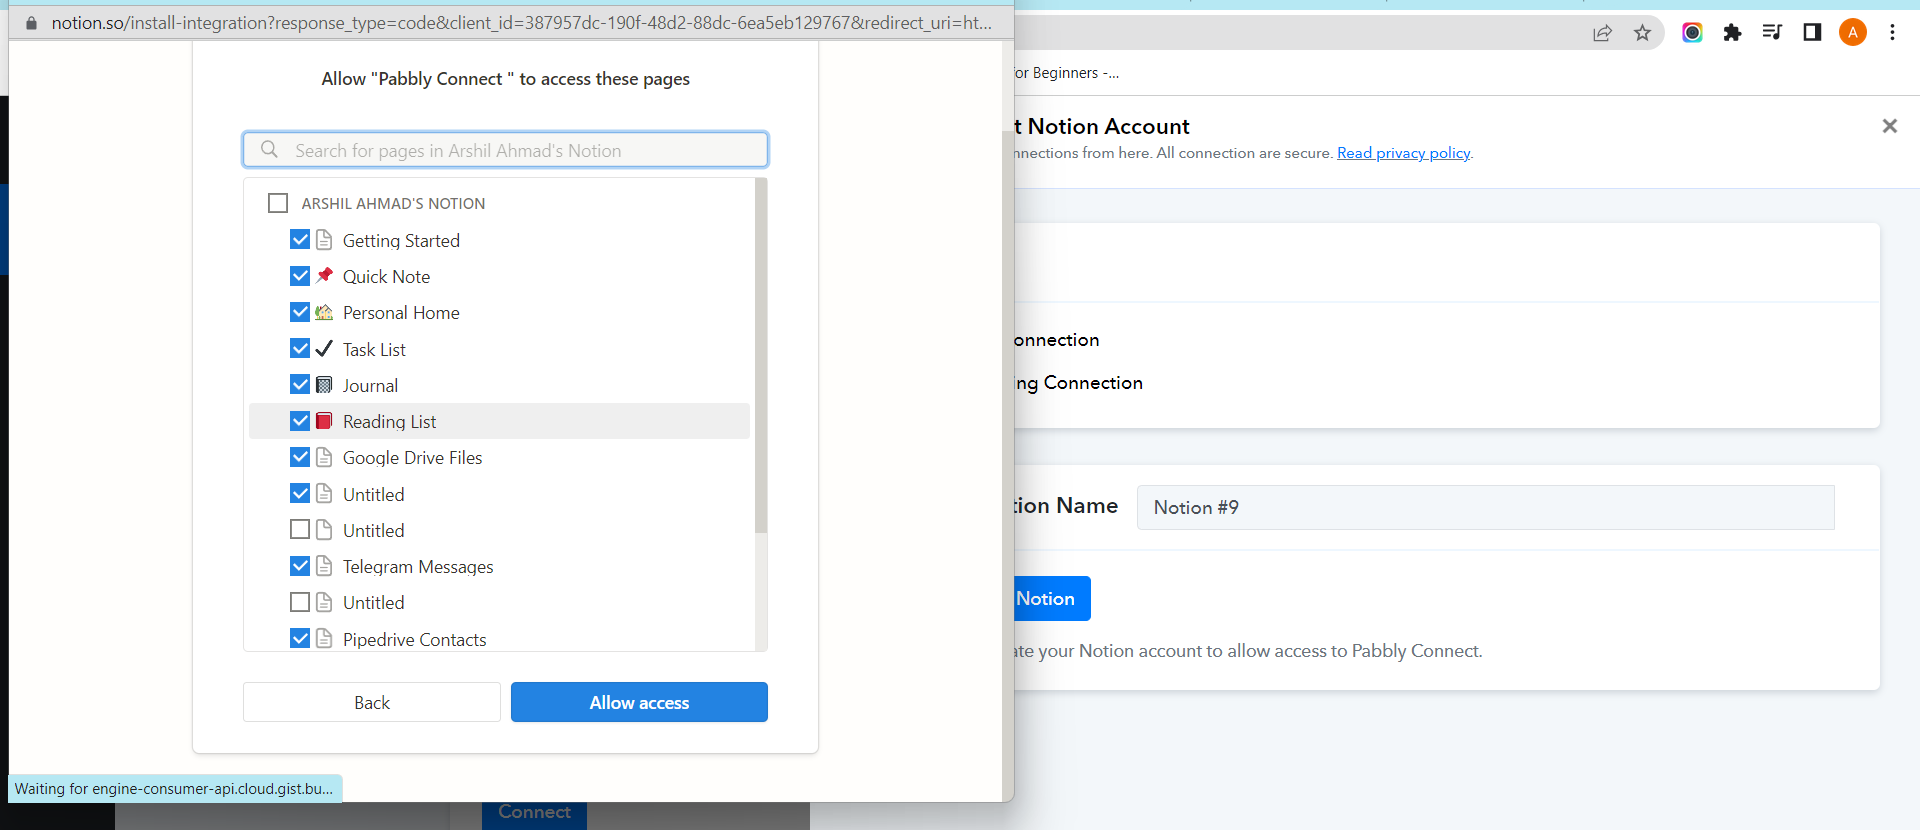Toggle the Arshil Ahmad's Notion select-all checkbox
The image size is (1920, 830).
point(278,203)
